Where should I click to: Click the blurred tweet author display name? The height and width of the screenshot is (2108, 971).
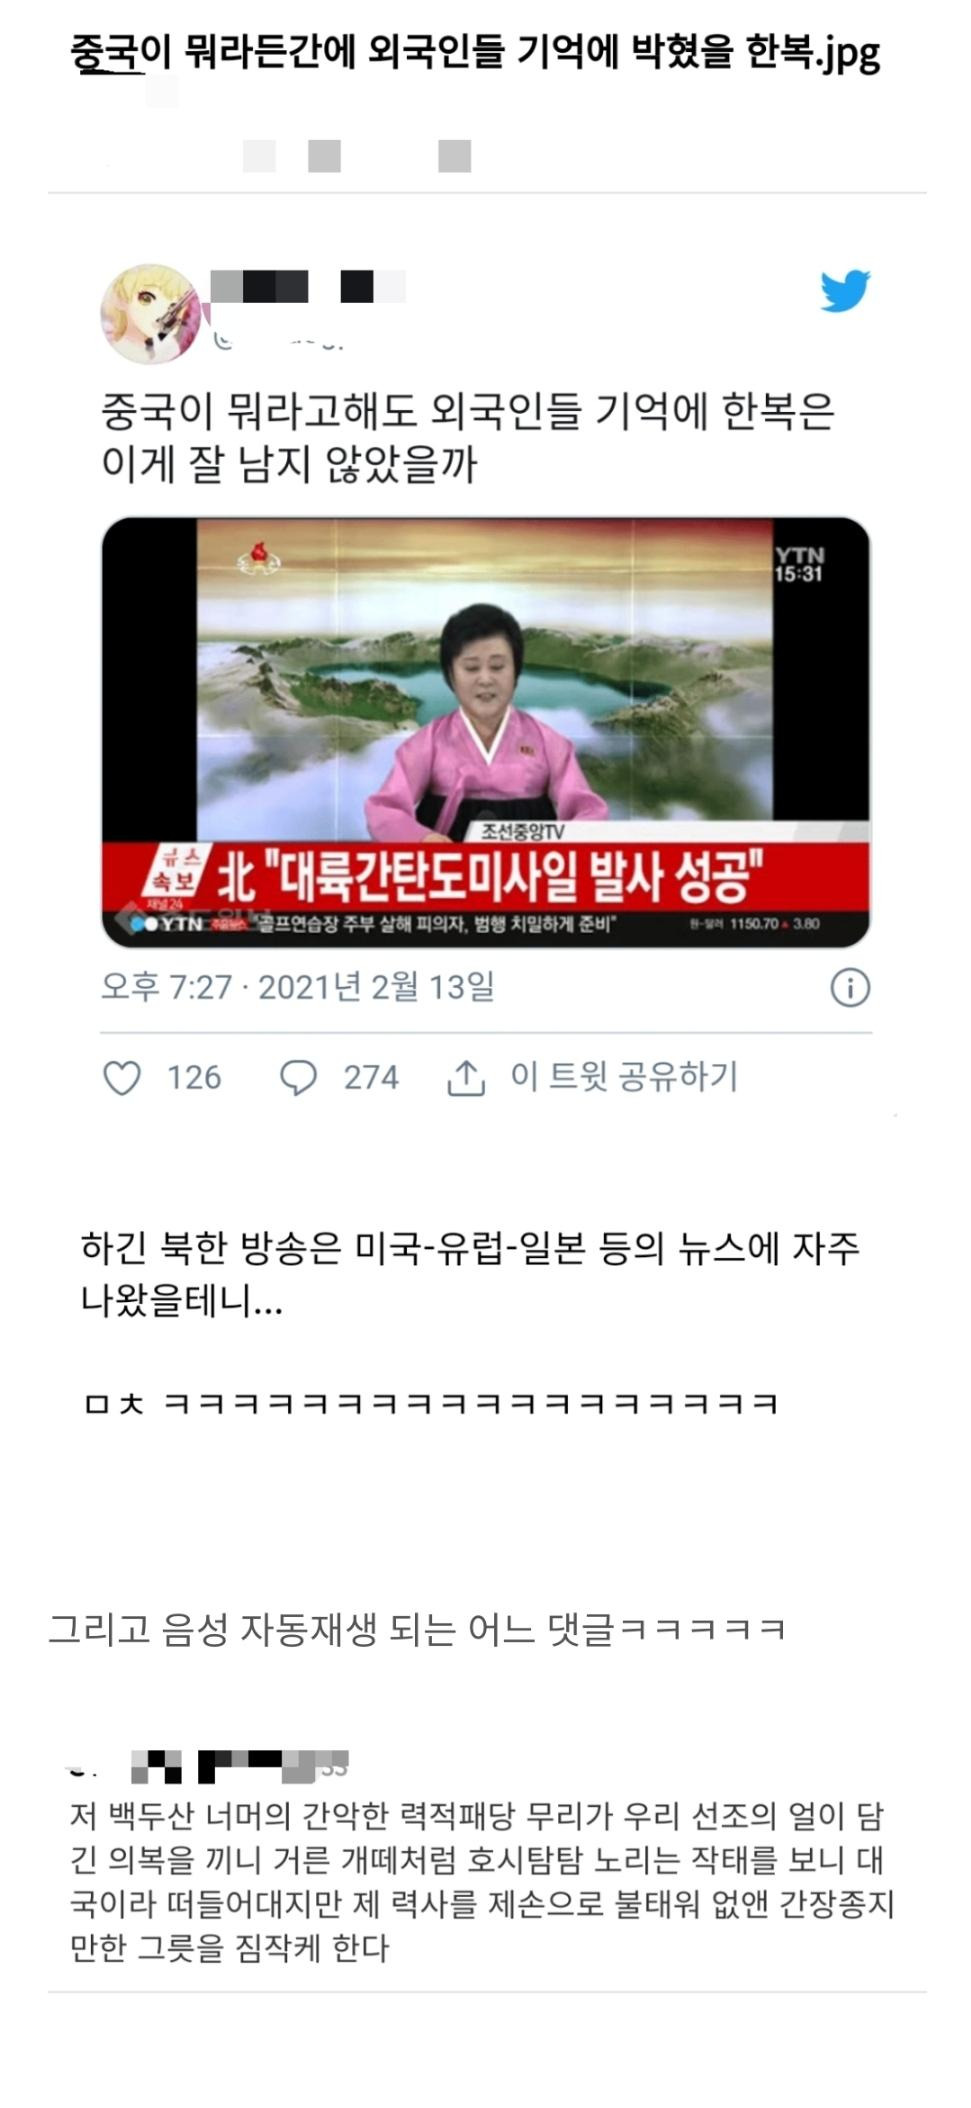pos(308,287)
